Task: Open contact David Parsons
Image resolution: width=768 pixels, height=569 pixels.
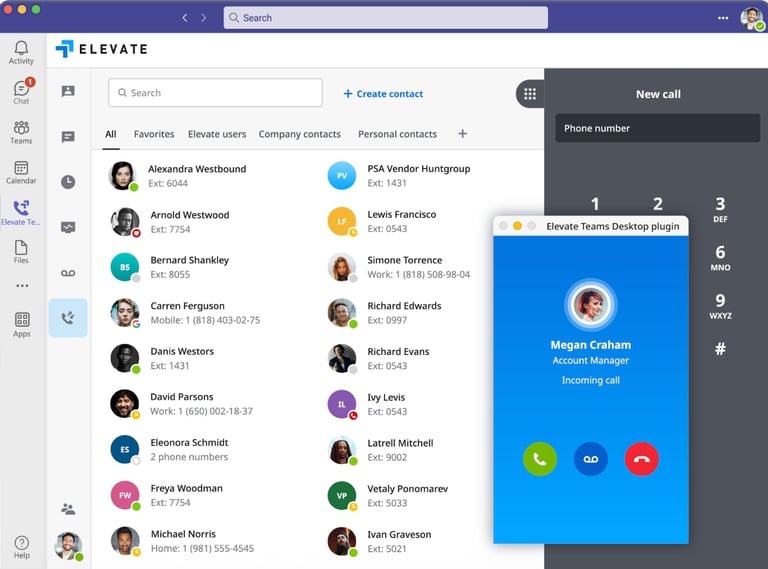Action: point(181,403)
